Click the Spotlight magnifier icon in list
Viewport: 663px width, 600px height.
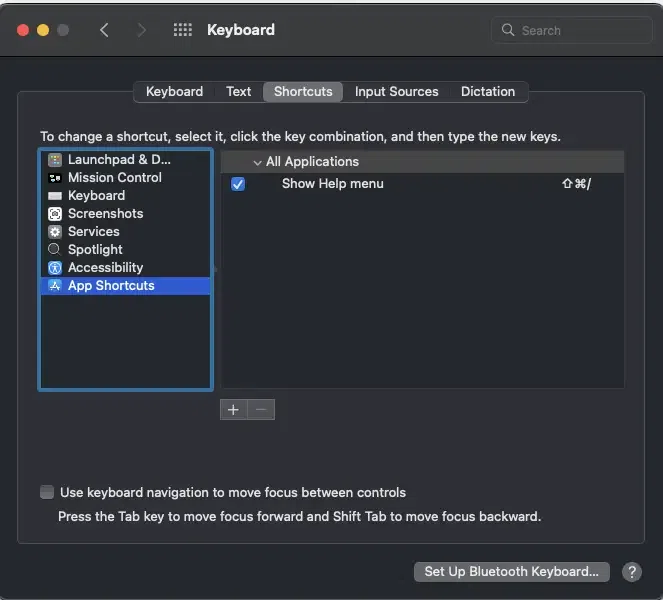pyautogui.click(x=55, y=250)
